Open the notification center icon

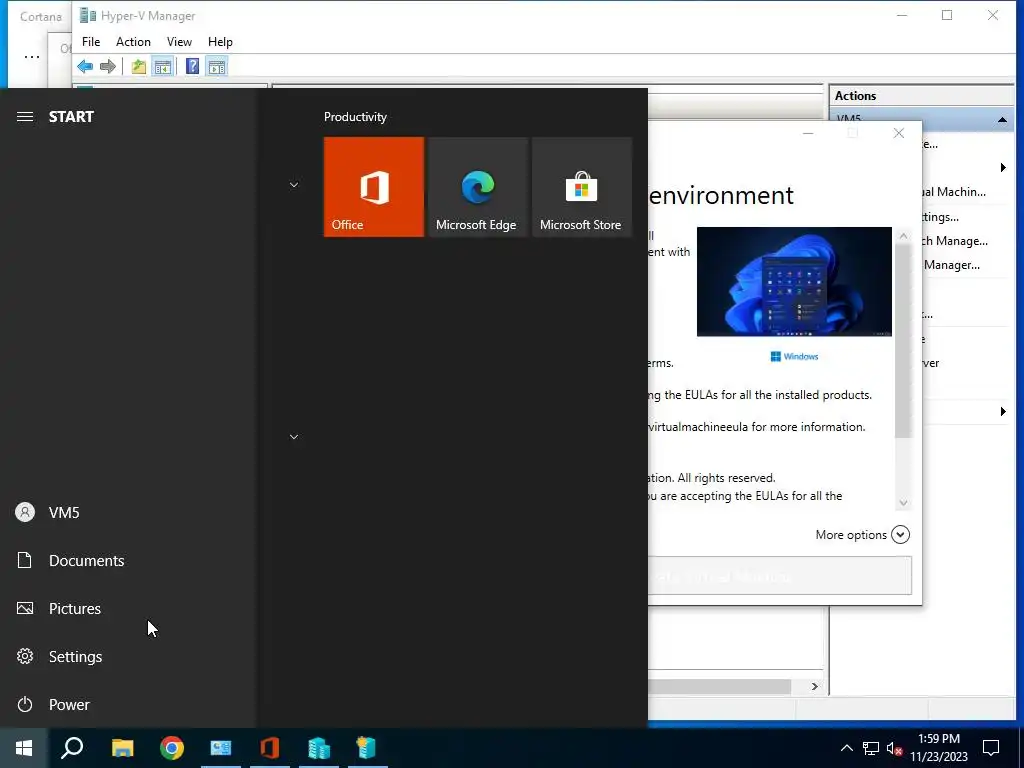[991, 748]
